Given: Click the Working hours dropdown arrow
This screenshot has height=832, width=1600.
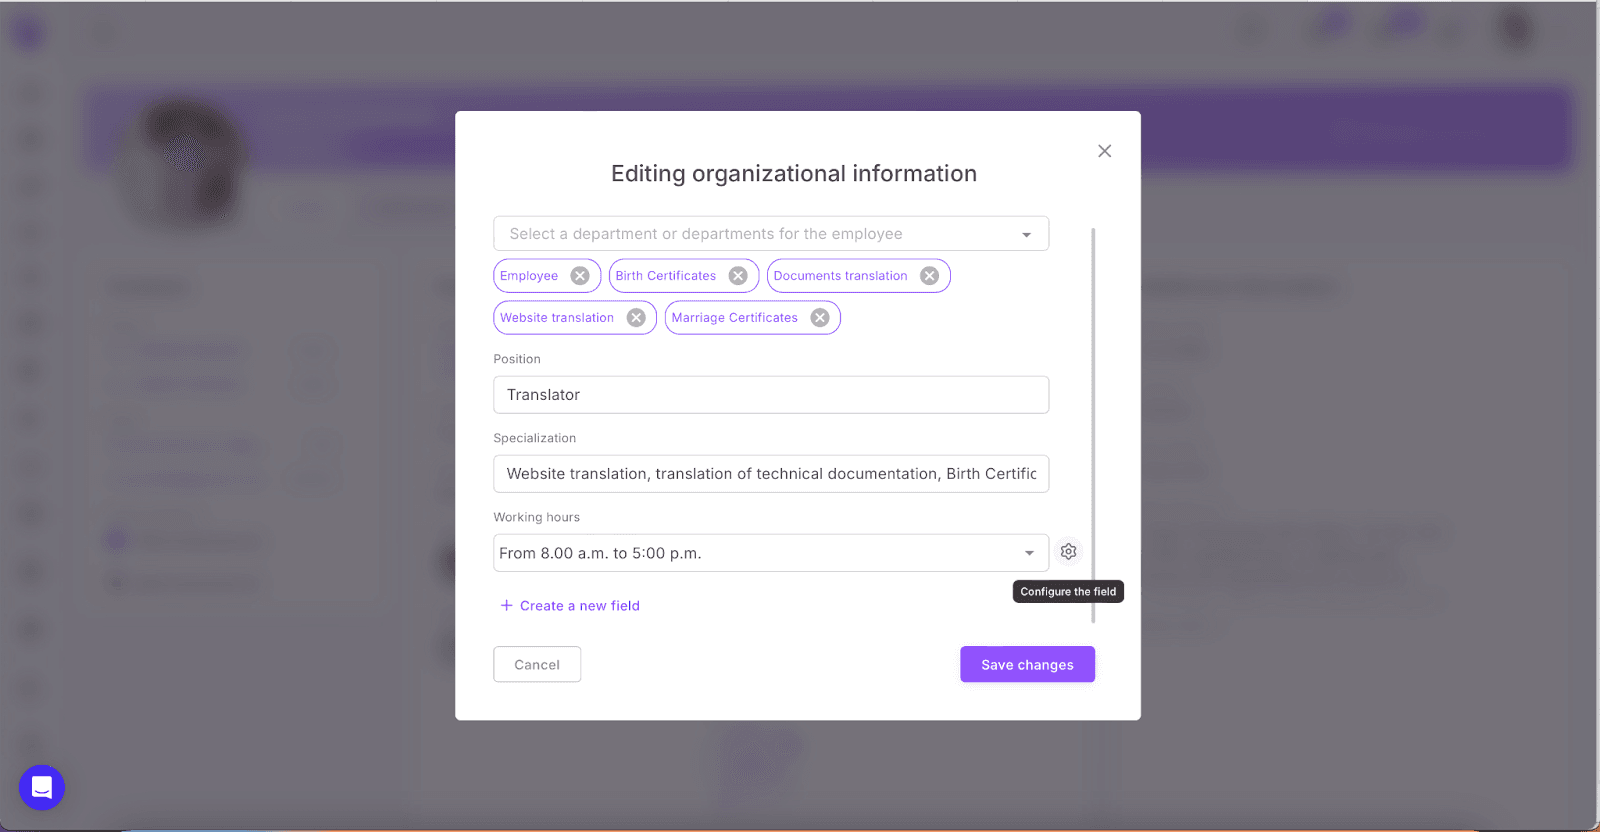Looking at the screenshot, I should (1029, 553).
